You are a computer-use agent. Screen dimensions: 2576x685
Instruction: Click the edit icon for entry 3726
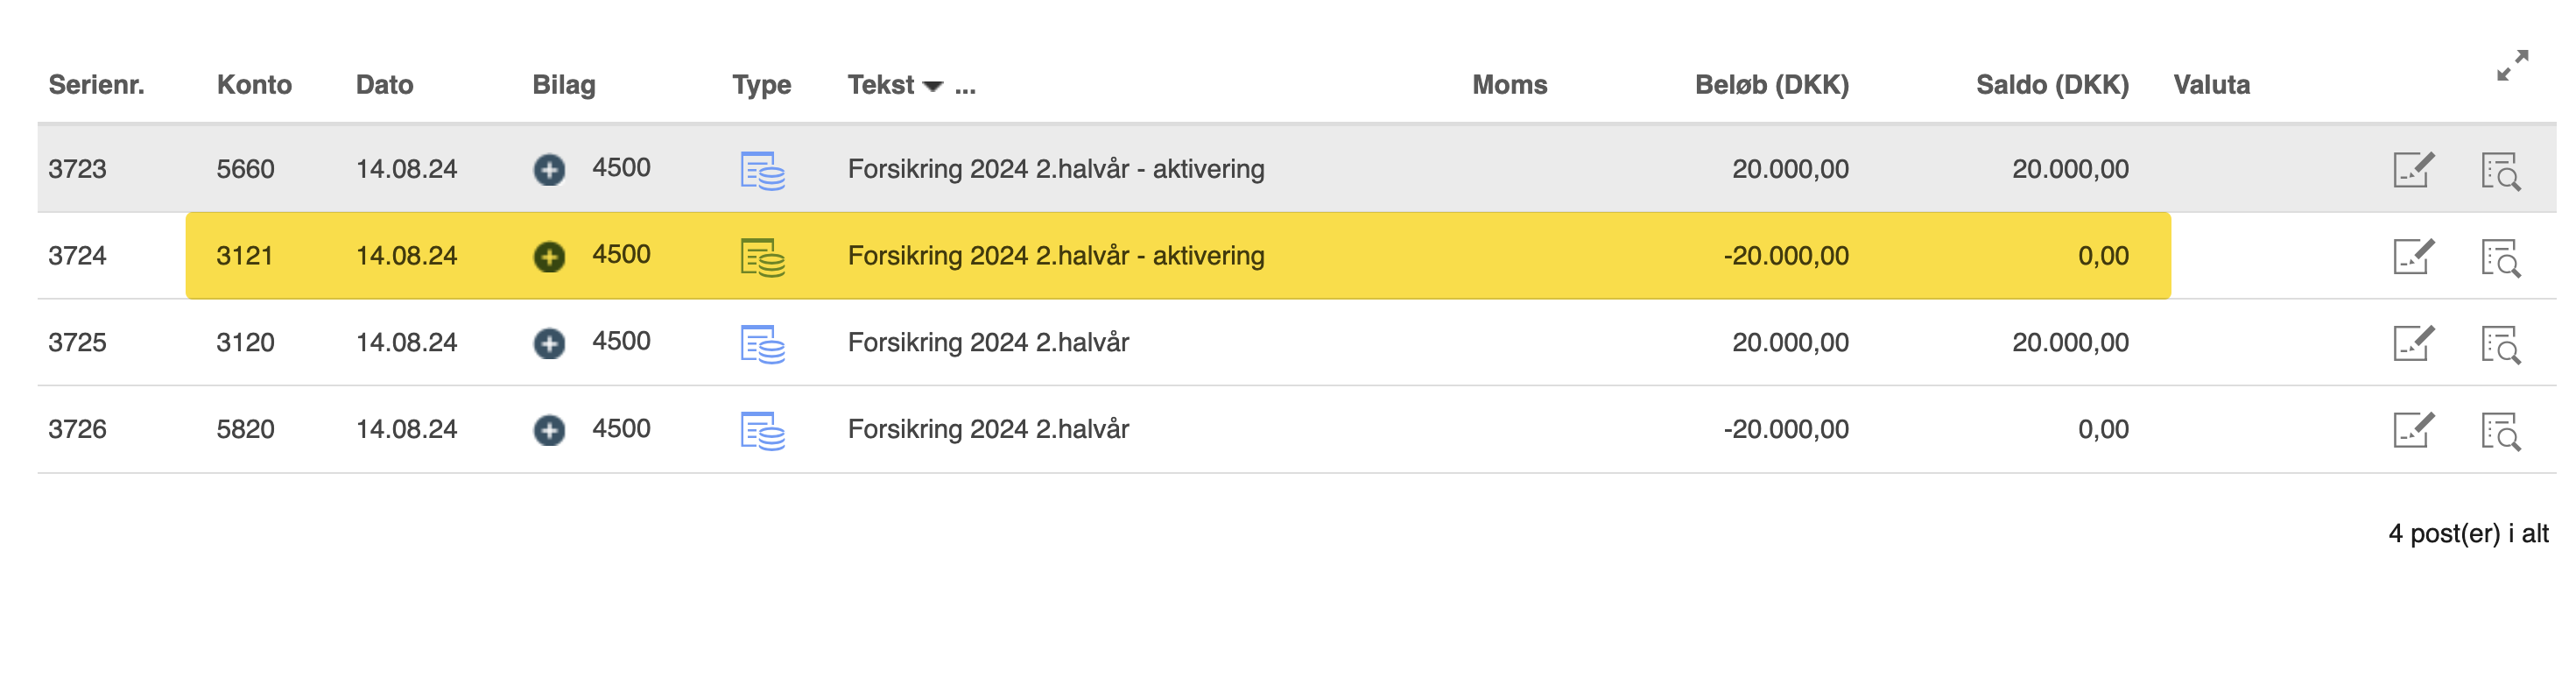pyautogui.click(x=2412, y=431)
